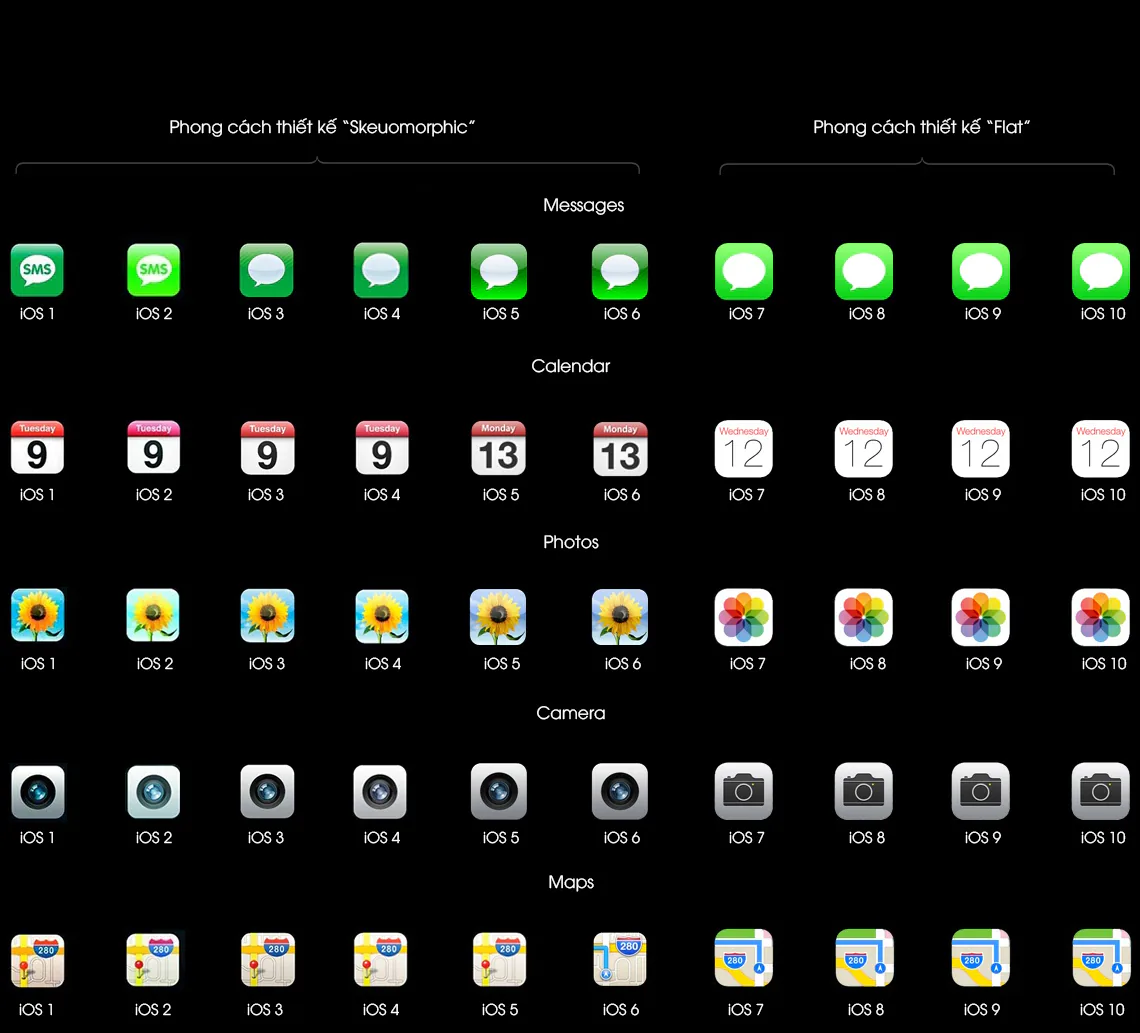Click the Photos section title

click(571, 542)
